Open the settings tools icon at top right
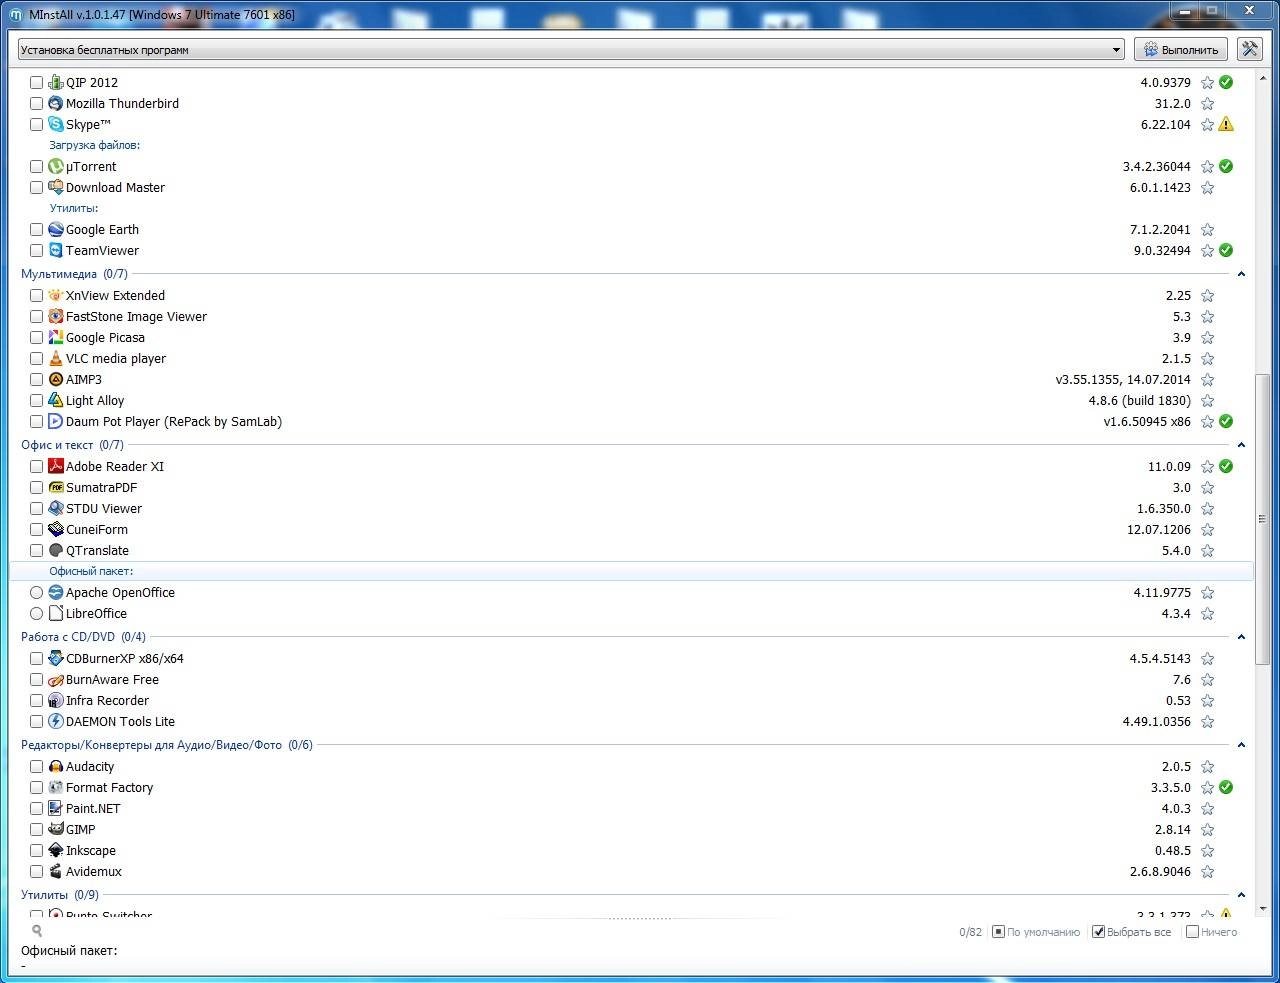 [1249, 49]
